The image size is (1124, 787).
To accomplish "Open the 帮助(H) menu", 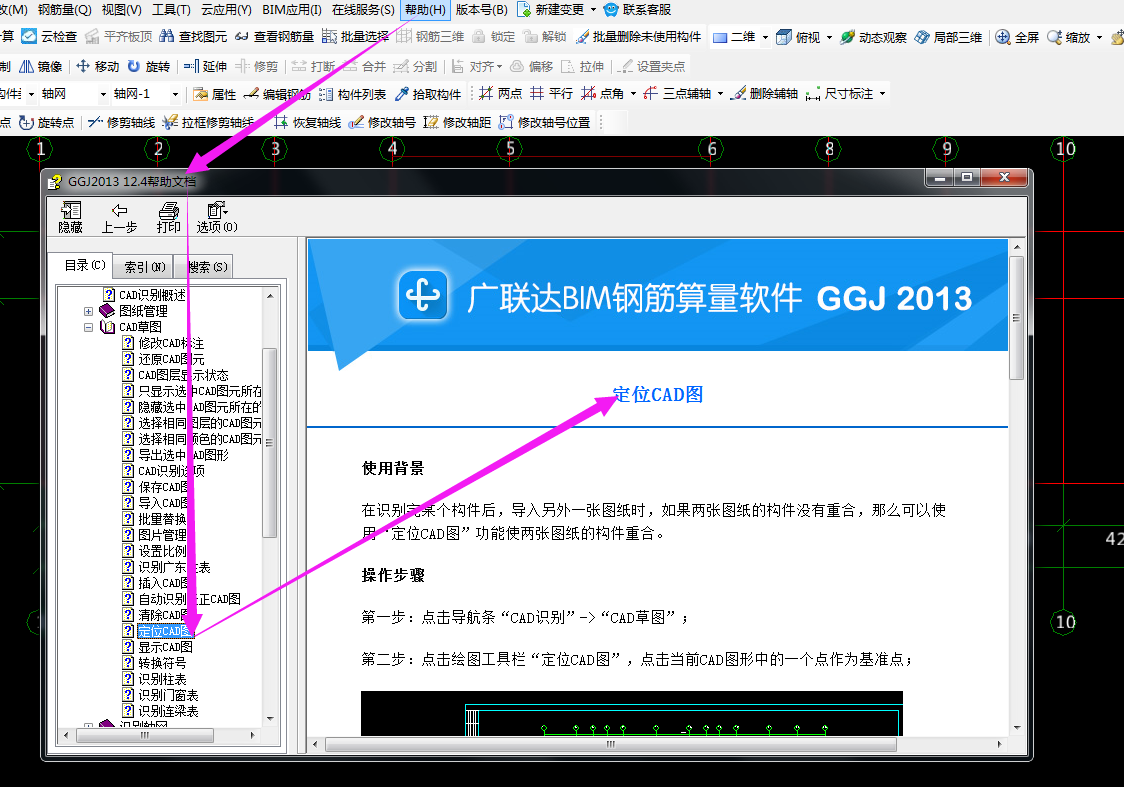I will tap(425, 9).
